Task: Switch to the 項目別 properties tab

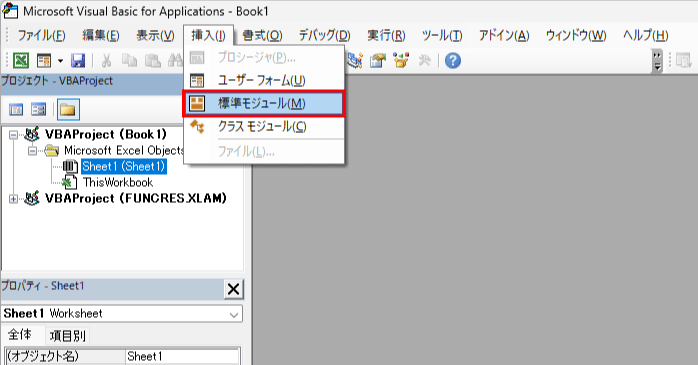Action: pos(68,336)
